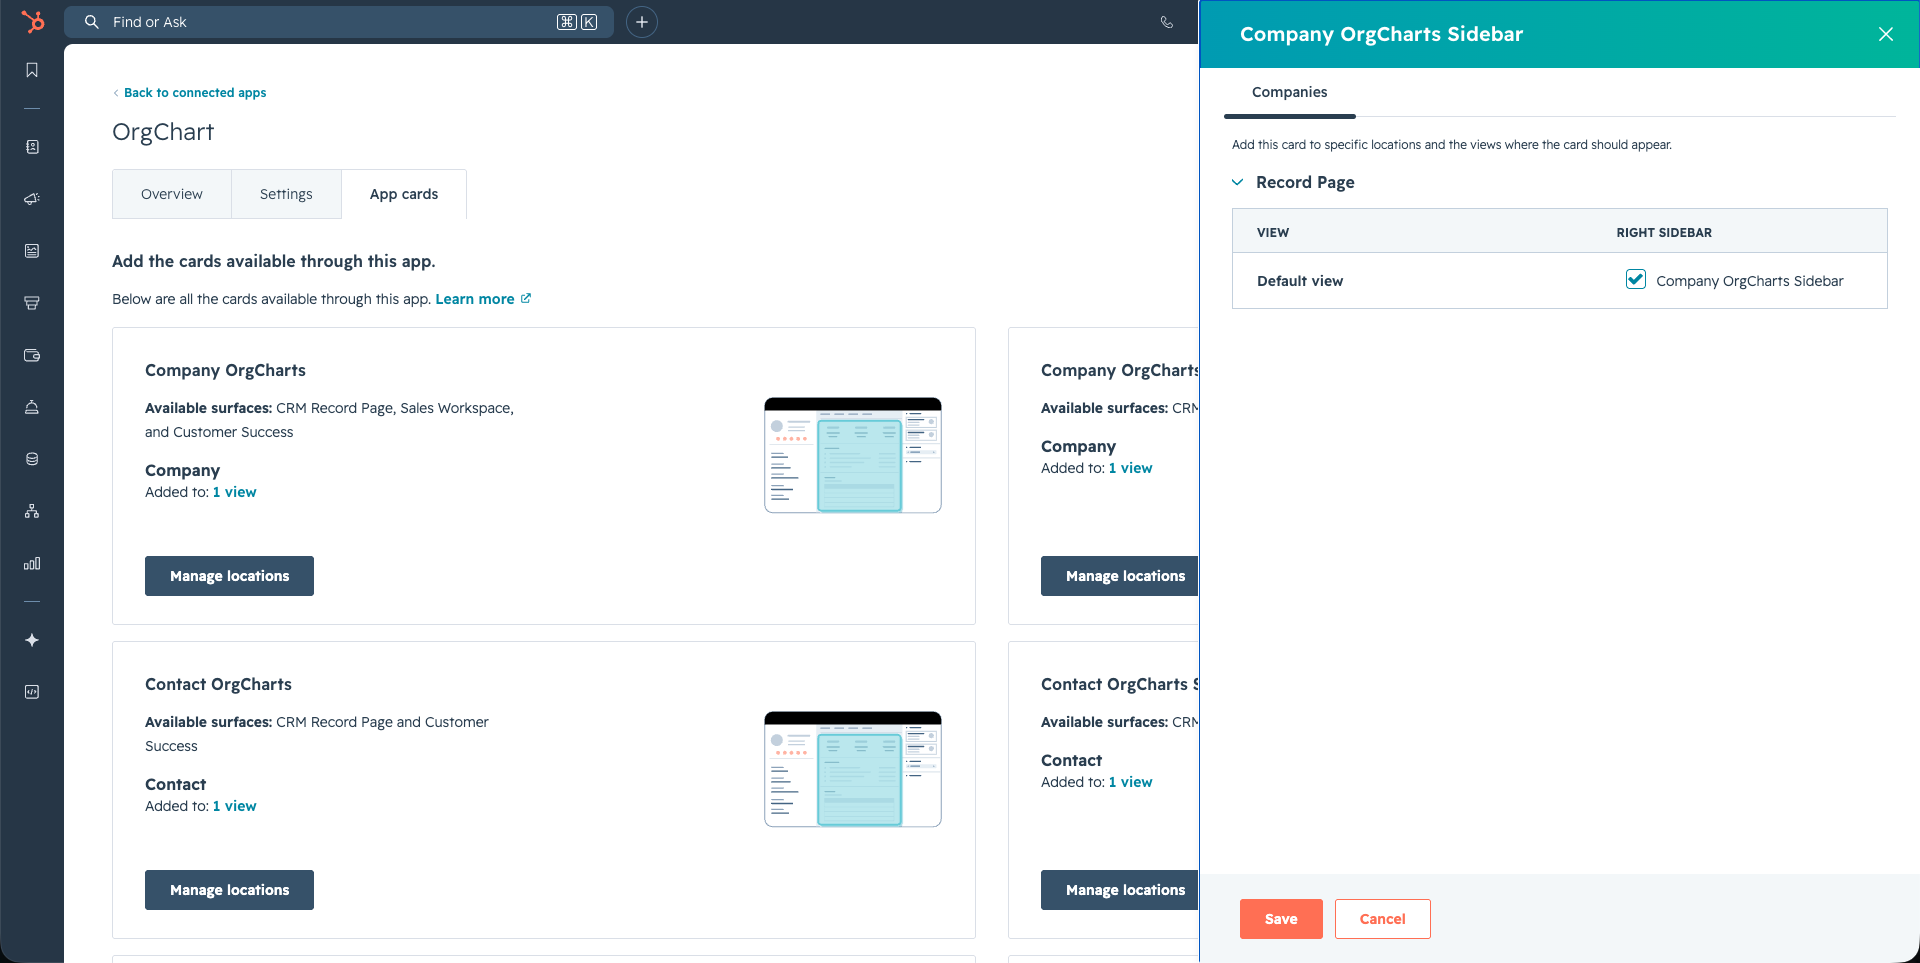Click the VIEW column header

pos(1273,233)
